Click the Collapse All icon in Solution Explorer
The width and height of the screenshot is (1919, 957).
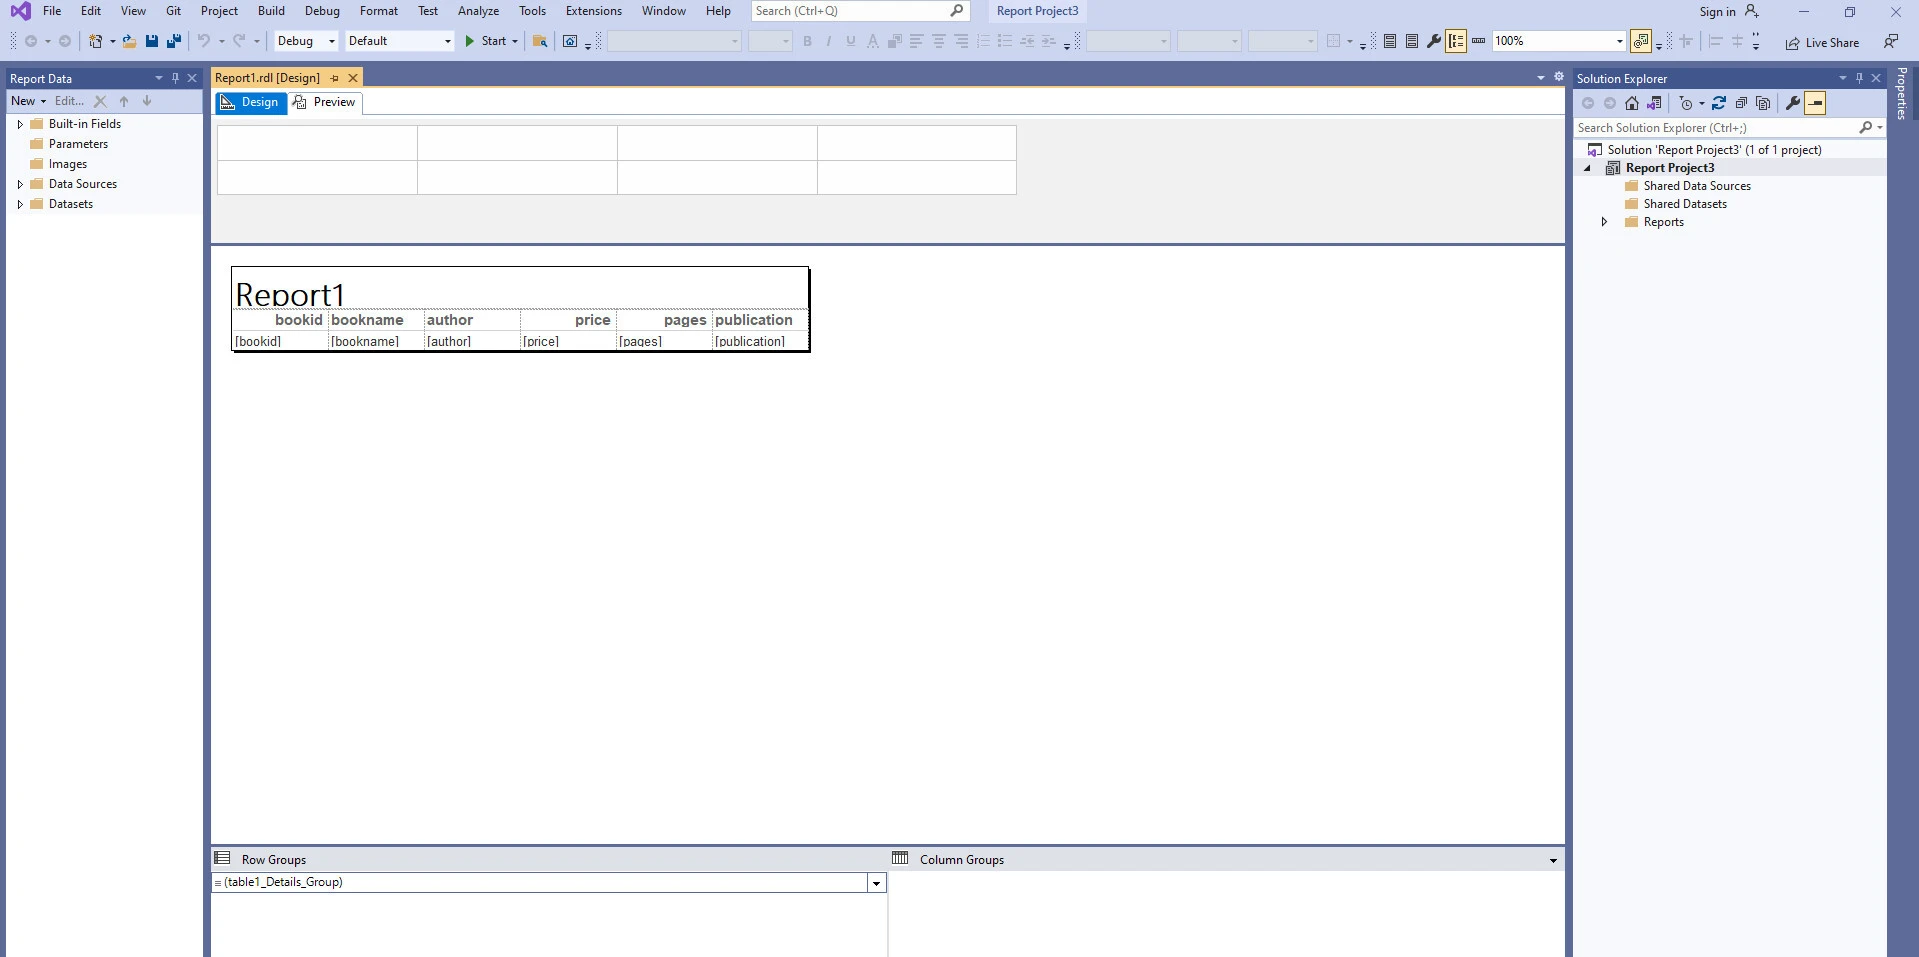click(1741, 103)
